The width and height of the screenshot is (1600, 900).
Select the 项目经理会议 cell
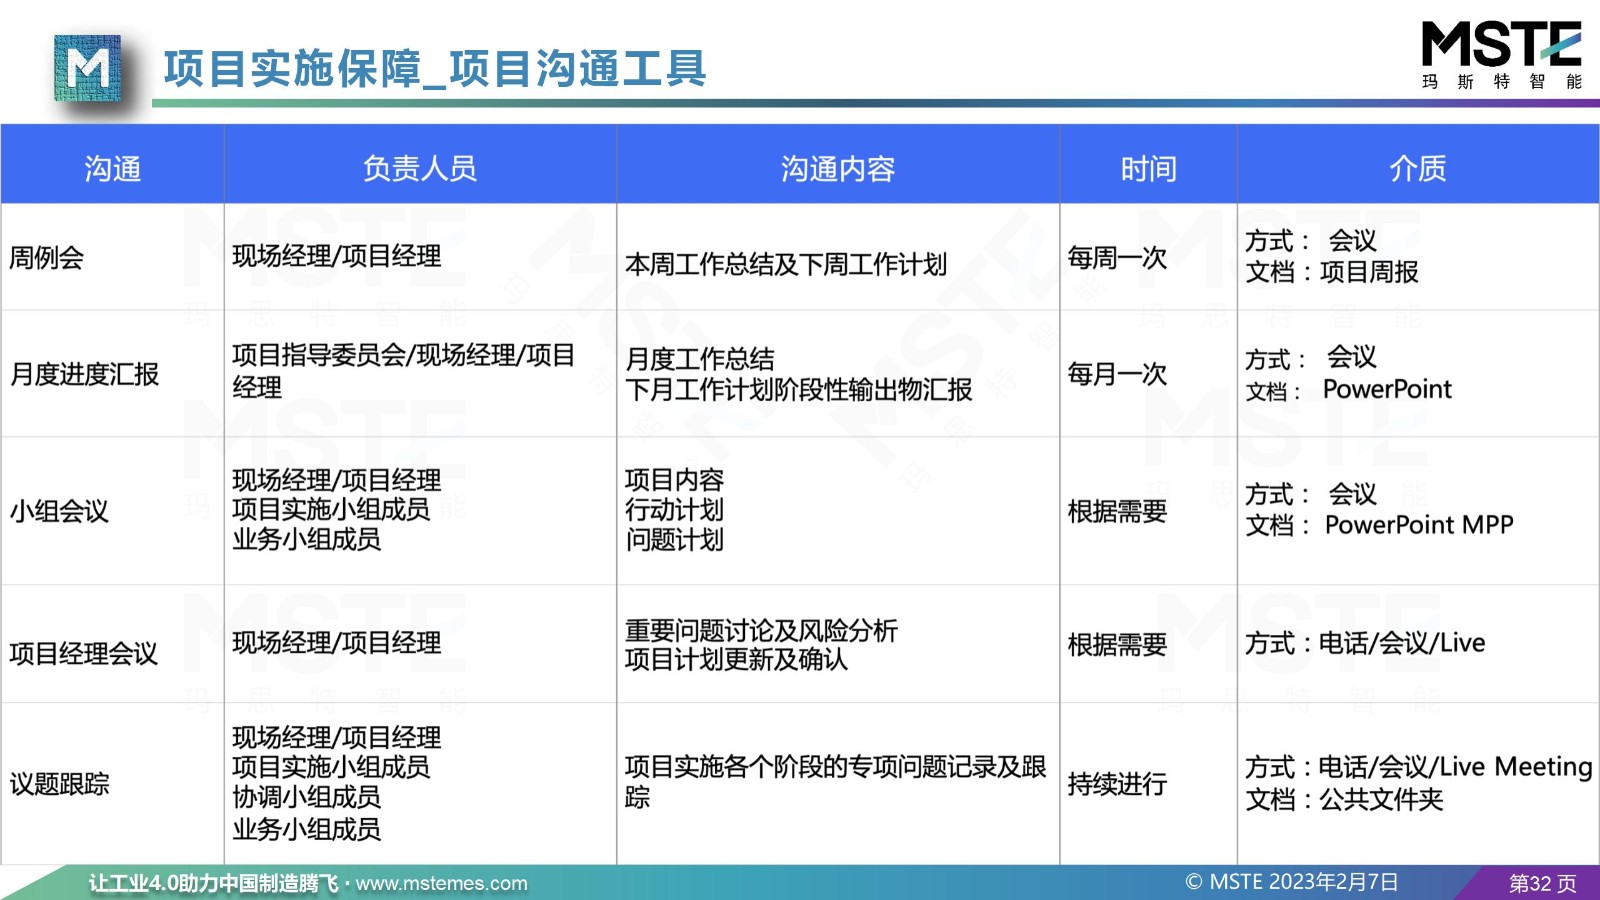tap(84, 653)
